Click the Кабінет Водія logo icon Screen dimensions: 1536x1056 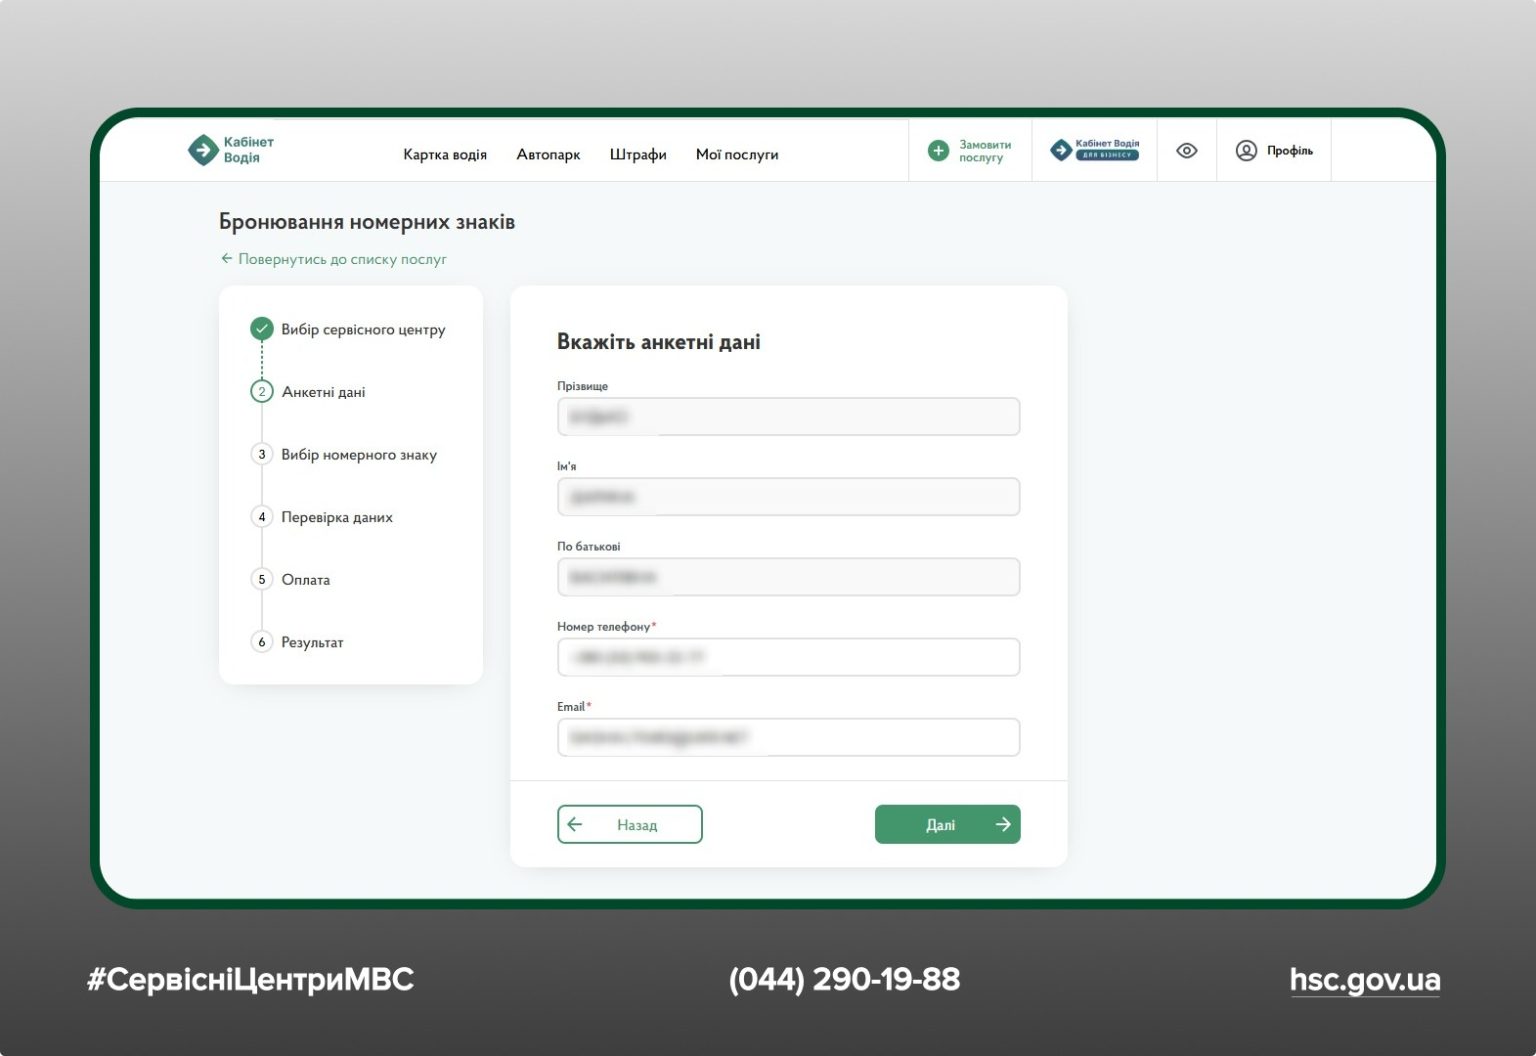point(203,150)
